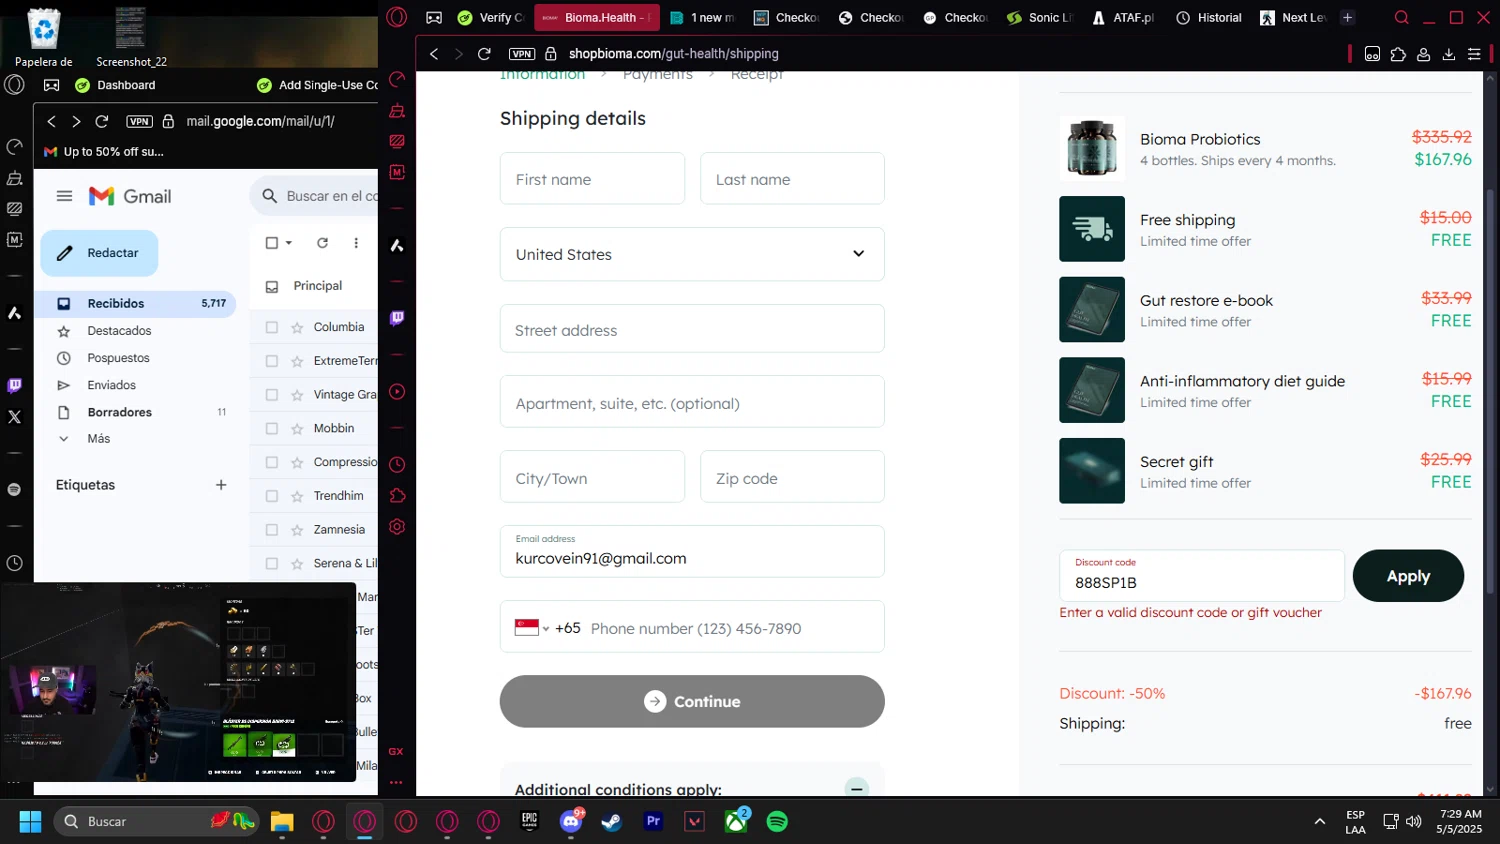Screen dimensions: 1500x844
Task: Focus the Street address field
Action: (692, 329)
